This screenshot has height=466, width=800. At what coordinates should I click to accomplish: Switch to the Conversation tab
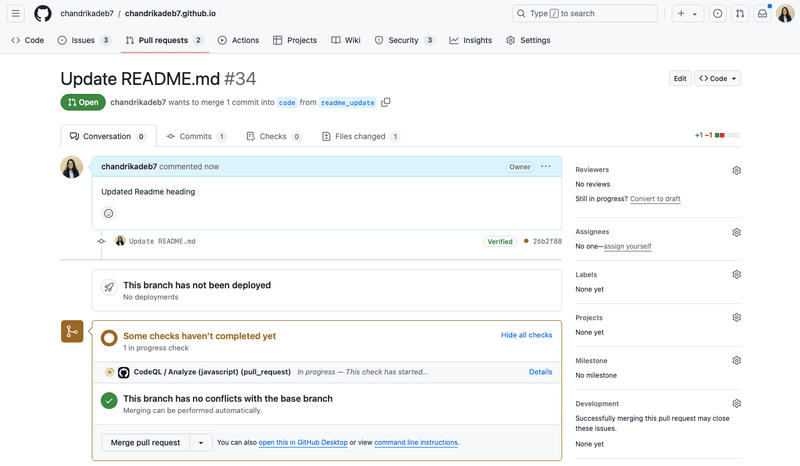tap(108, 136)
